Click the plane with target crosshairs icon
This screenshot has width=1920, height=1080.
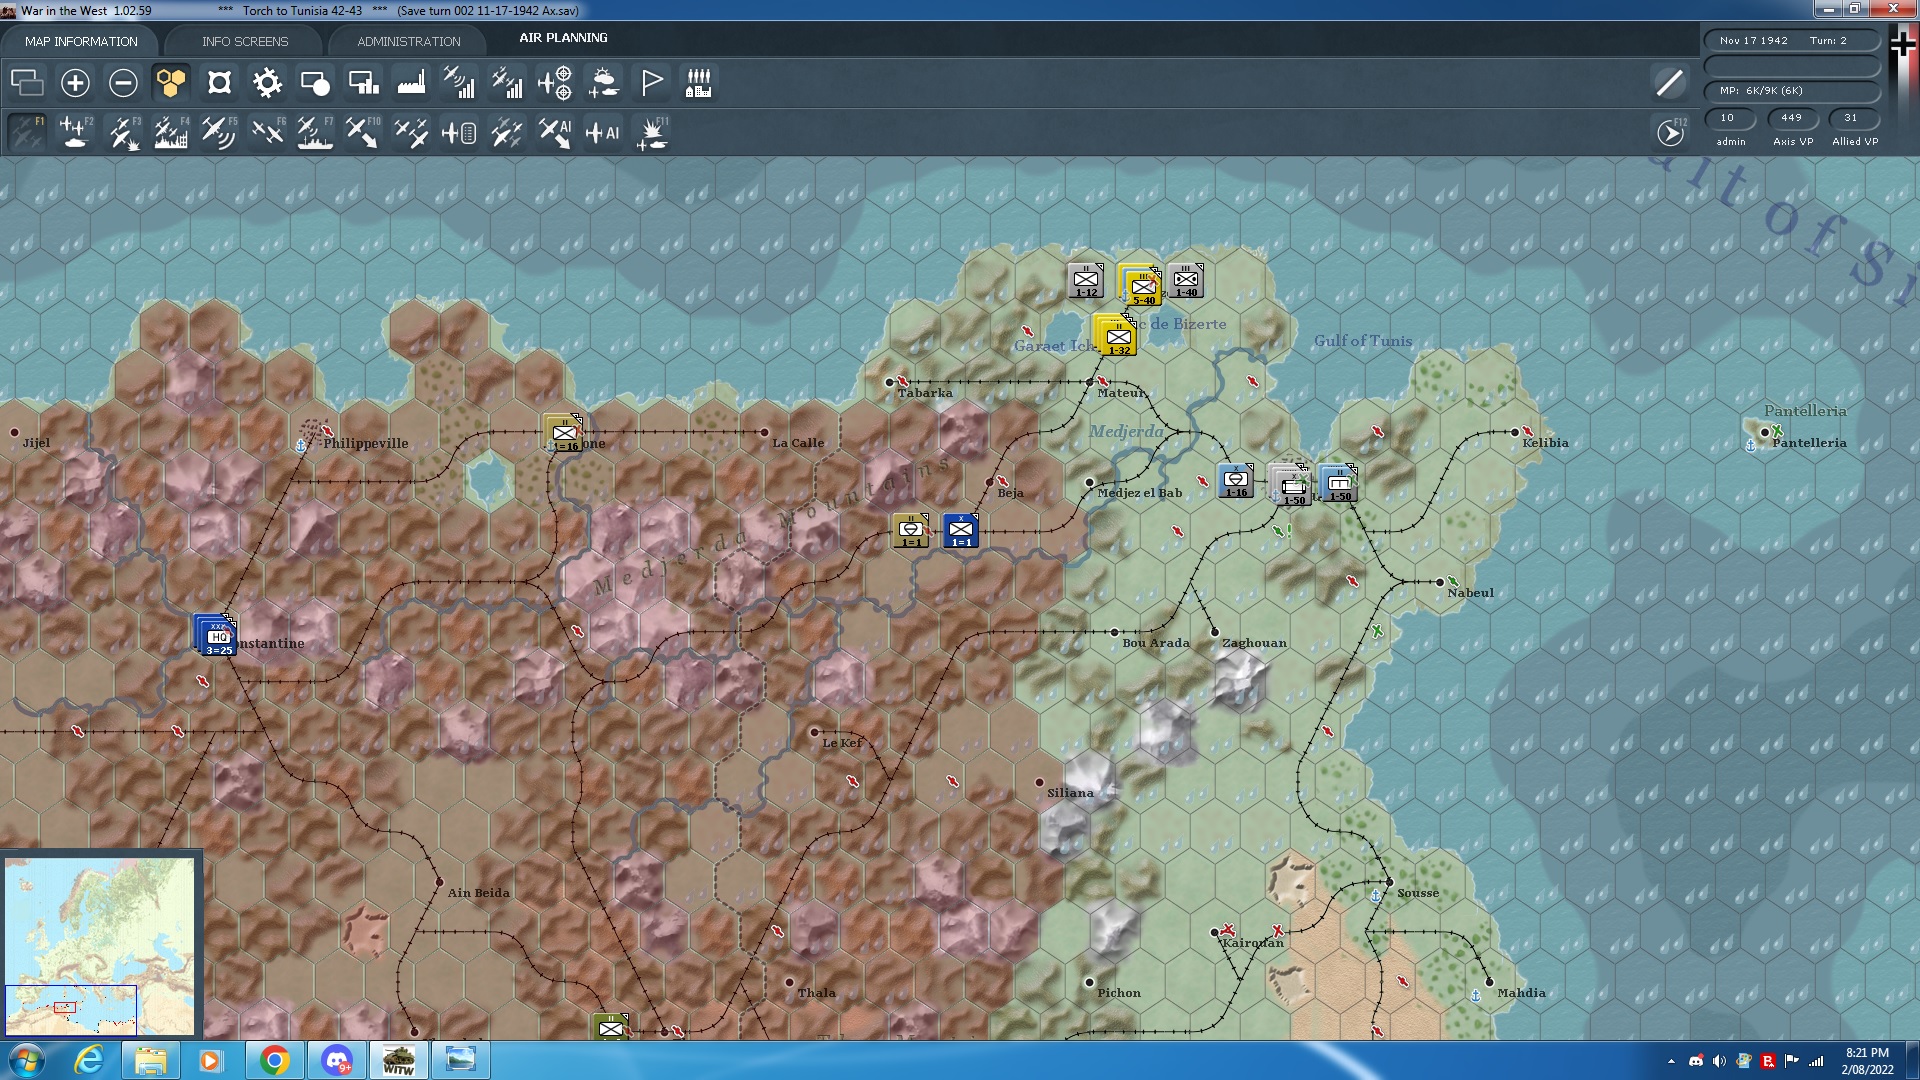(x=555, y=83)
